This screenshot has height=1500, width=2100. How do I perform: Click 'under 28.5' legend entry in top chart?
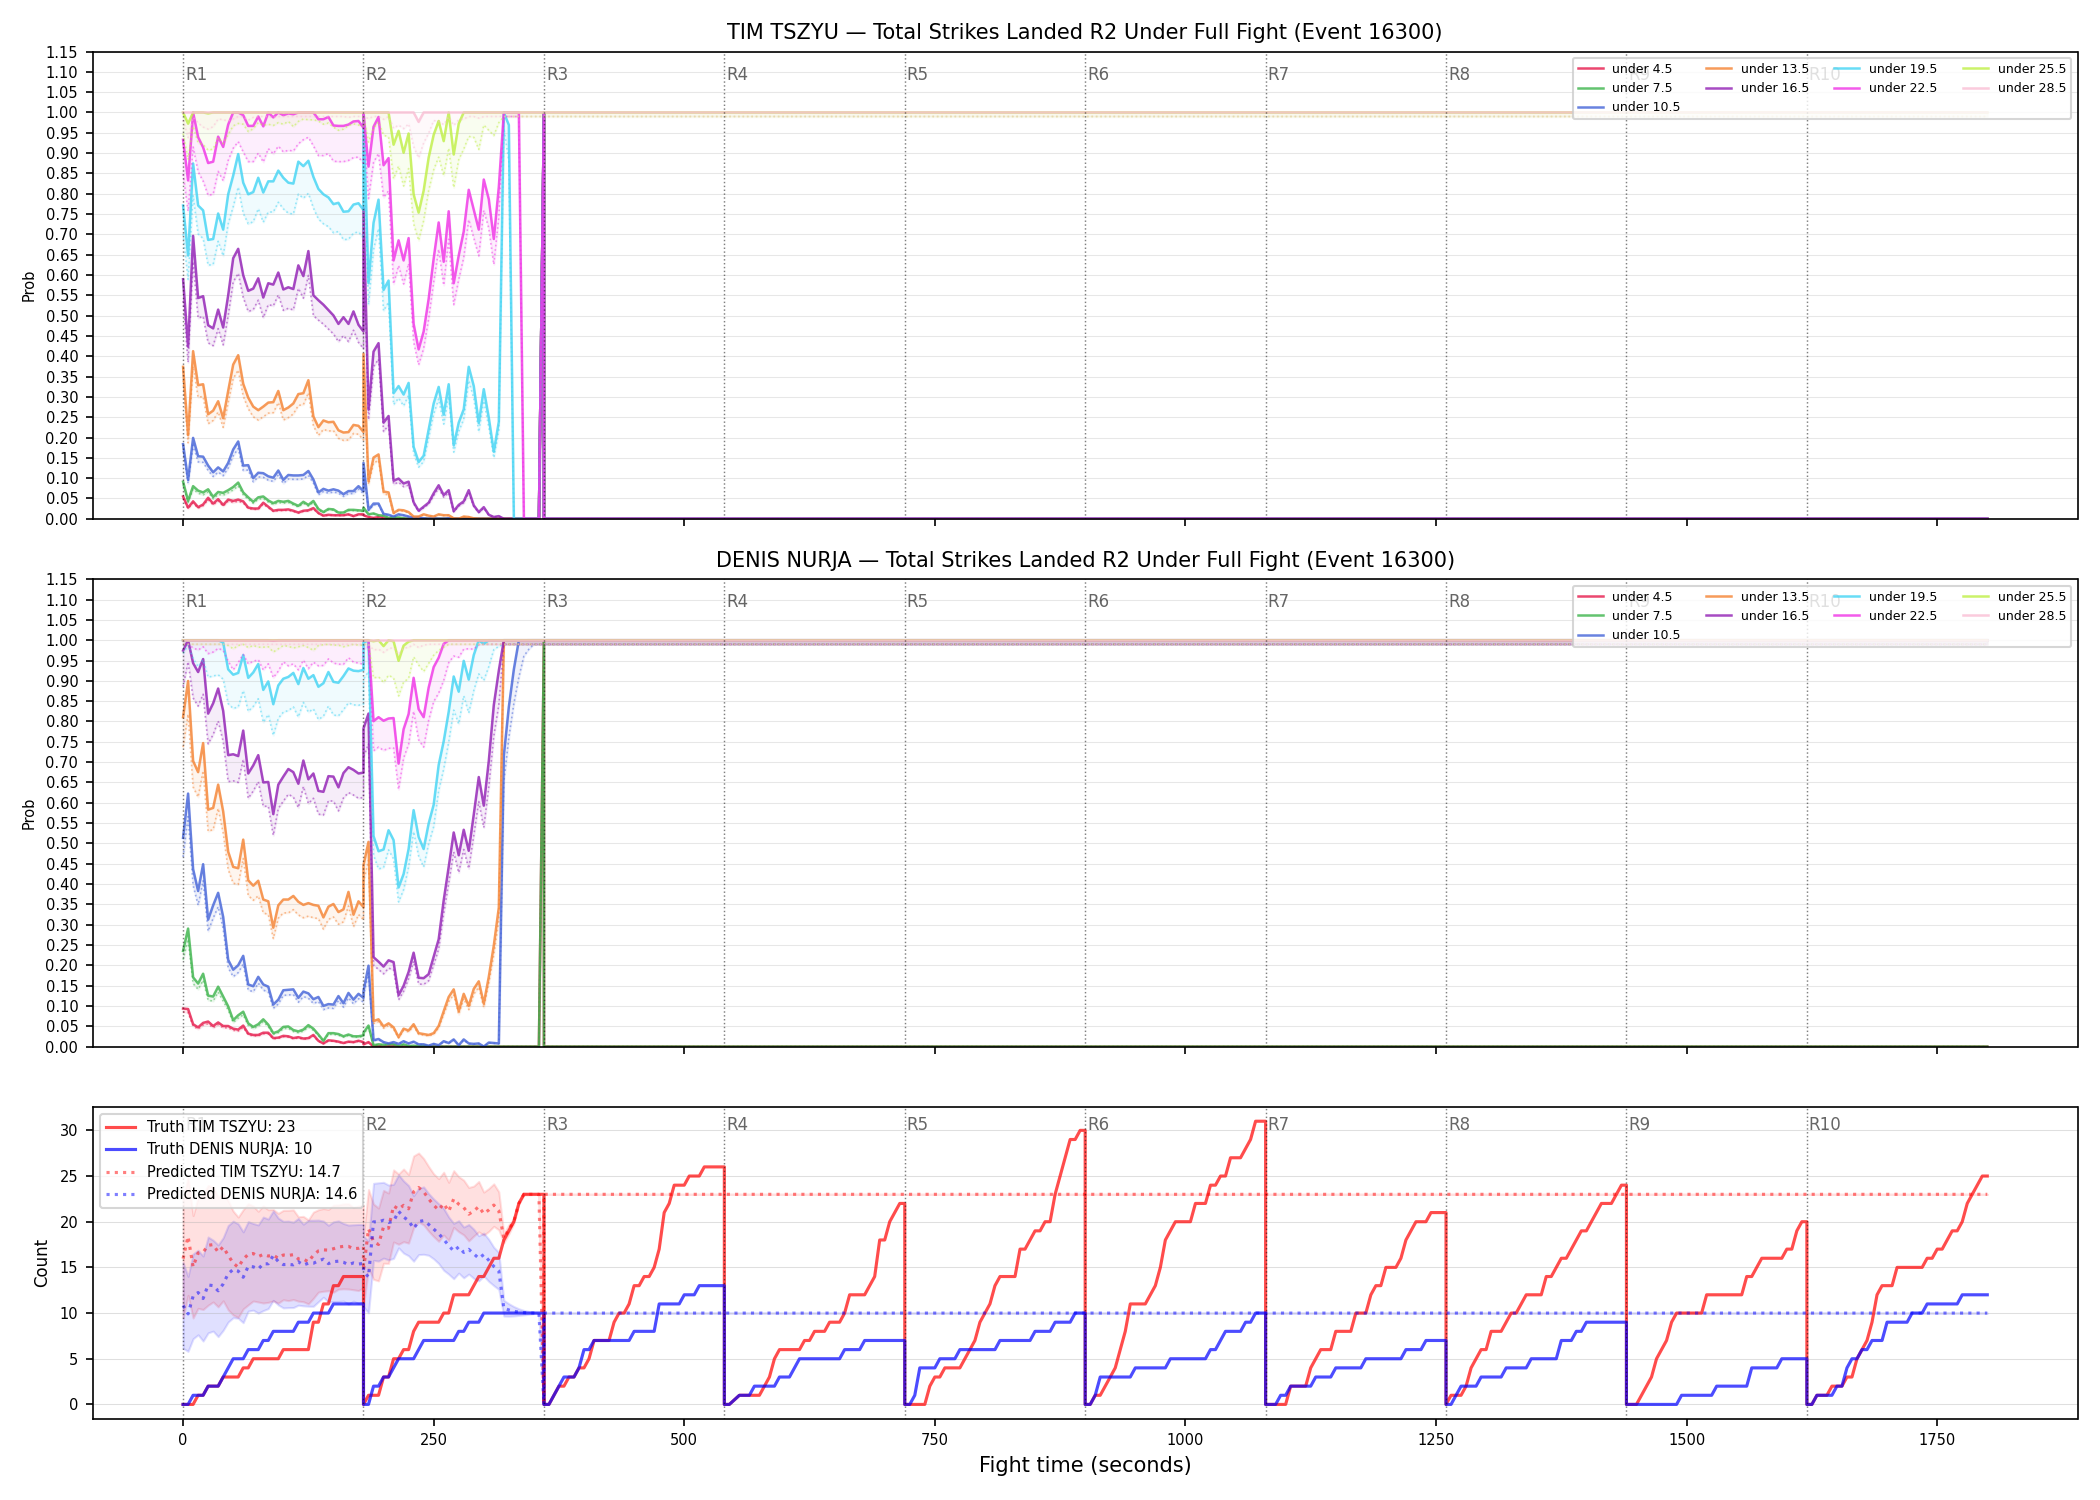click(2013, 88)
